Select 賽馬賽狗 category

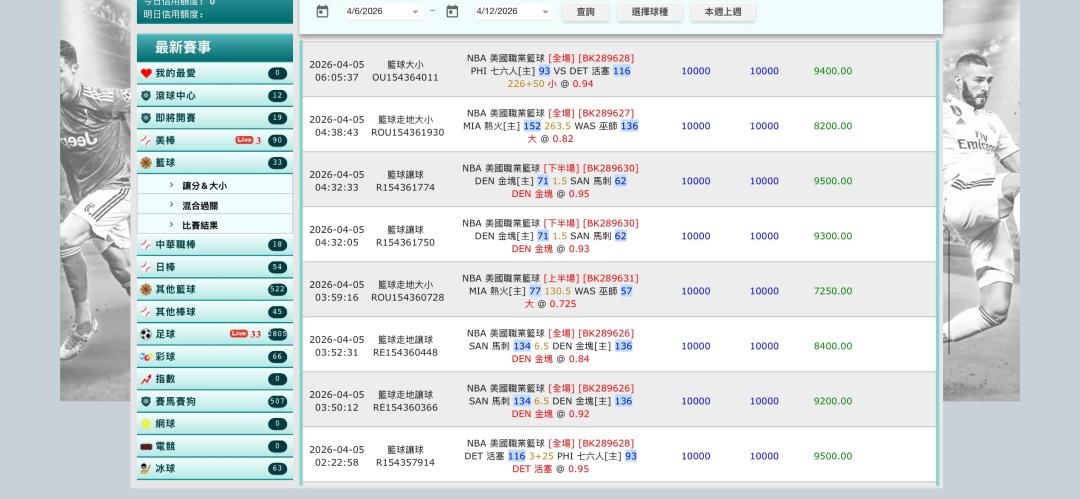click(x=215, y=401)
